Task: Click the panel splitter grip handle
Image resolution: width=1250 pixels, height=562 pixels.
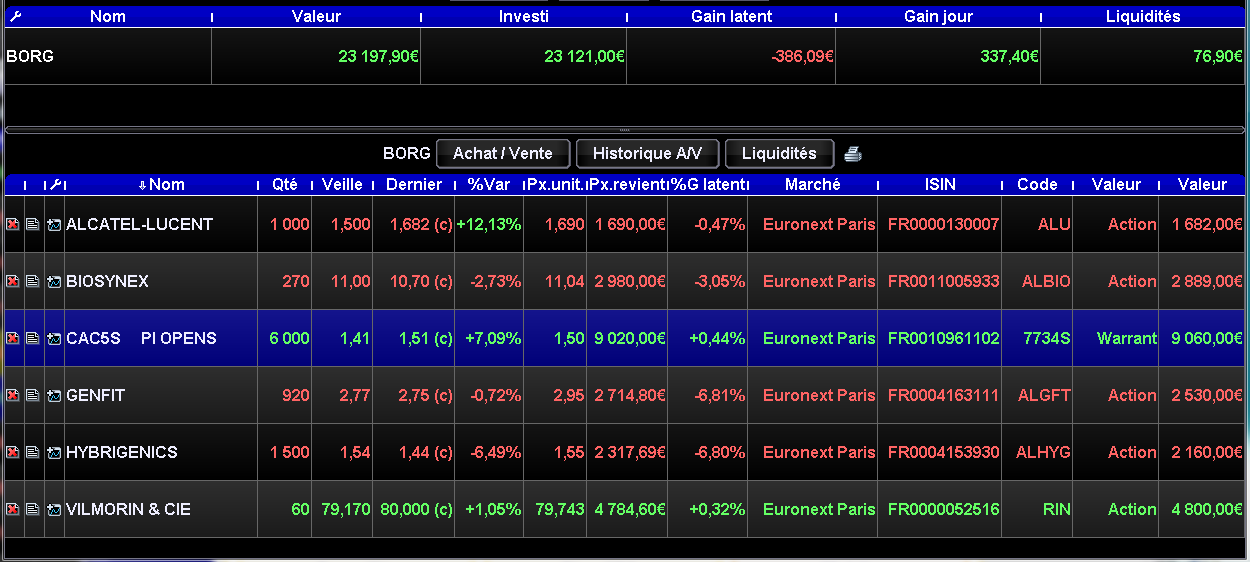Action: click(624, 130)
